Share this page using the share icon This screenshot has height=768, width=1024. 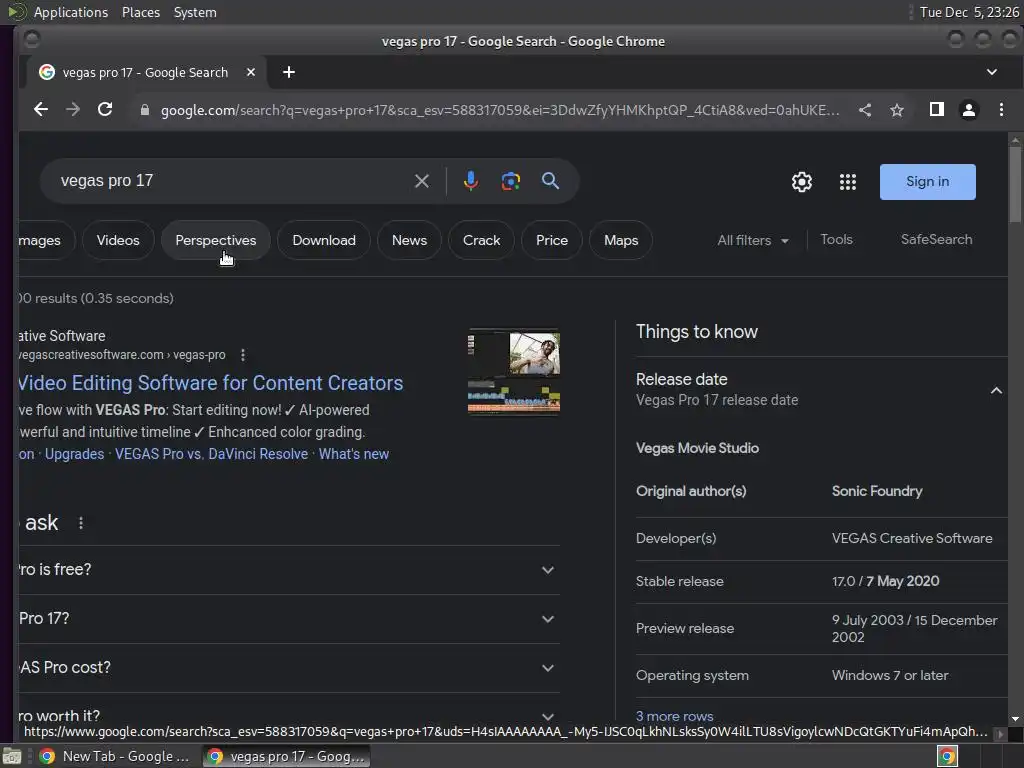(x=865, y=110)
